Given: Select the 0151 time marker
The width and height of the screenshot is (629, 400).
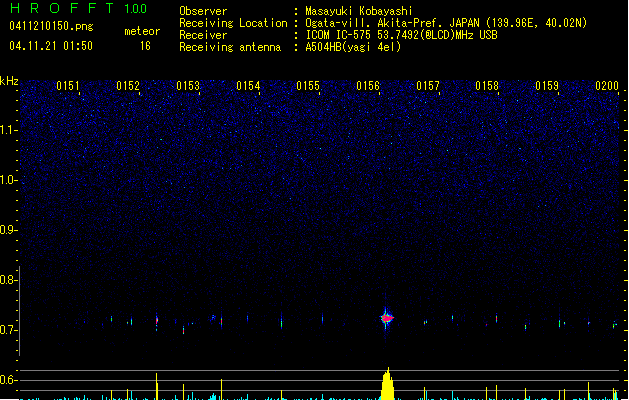Looking at the screenshot, I should 68,86.
